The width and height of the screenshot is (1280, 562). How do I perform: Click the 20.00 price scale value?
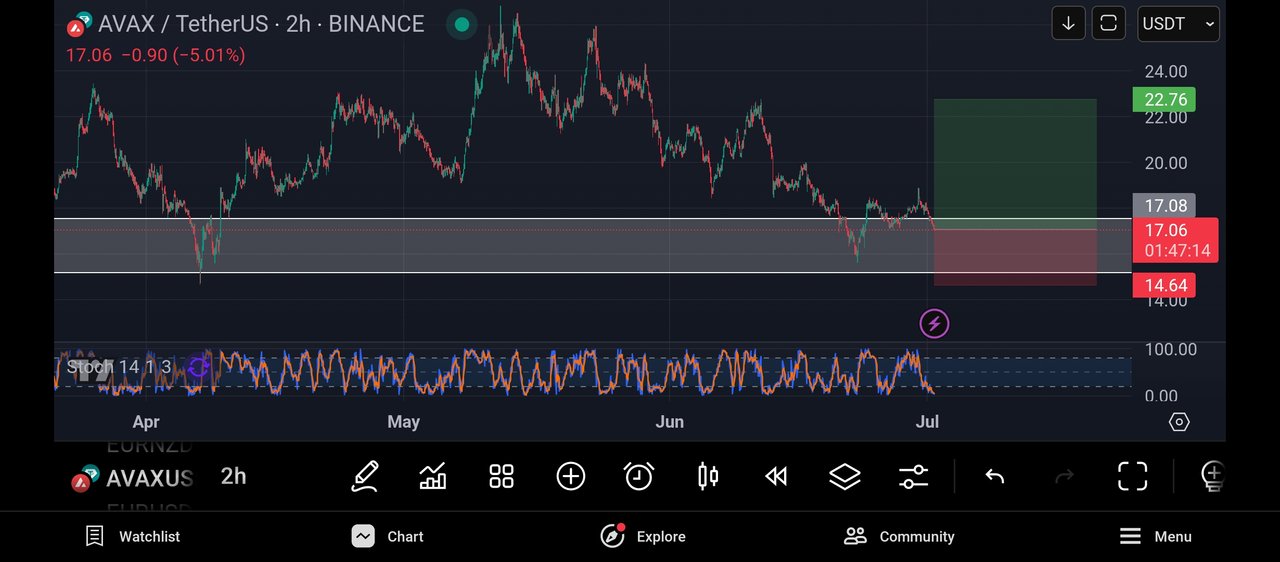1166,164
